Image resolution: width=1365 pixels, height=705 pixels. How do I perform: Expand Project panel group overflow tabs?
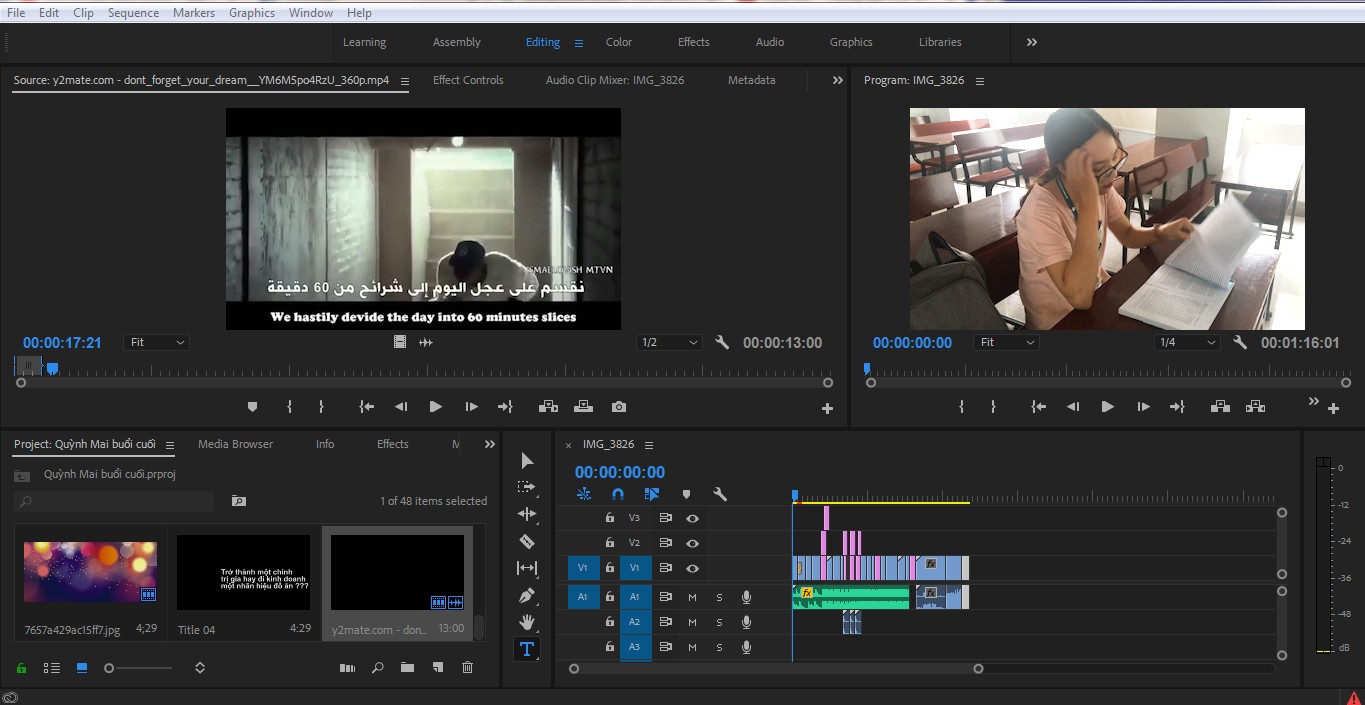coord(490,444)
